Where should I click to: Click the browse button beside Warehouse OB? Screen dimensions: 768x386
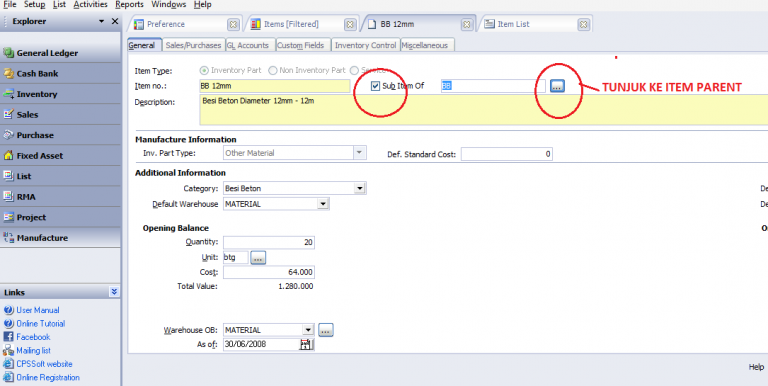pyautogui.click(x=326, y=330)
